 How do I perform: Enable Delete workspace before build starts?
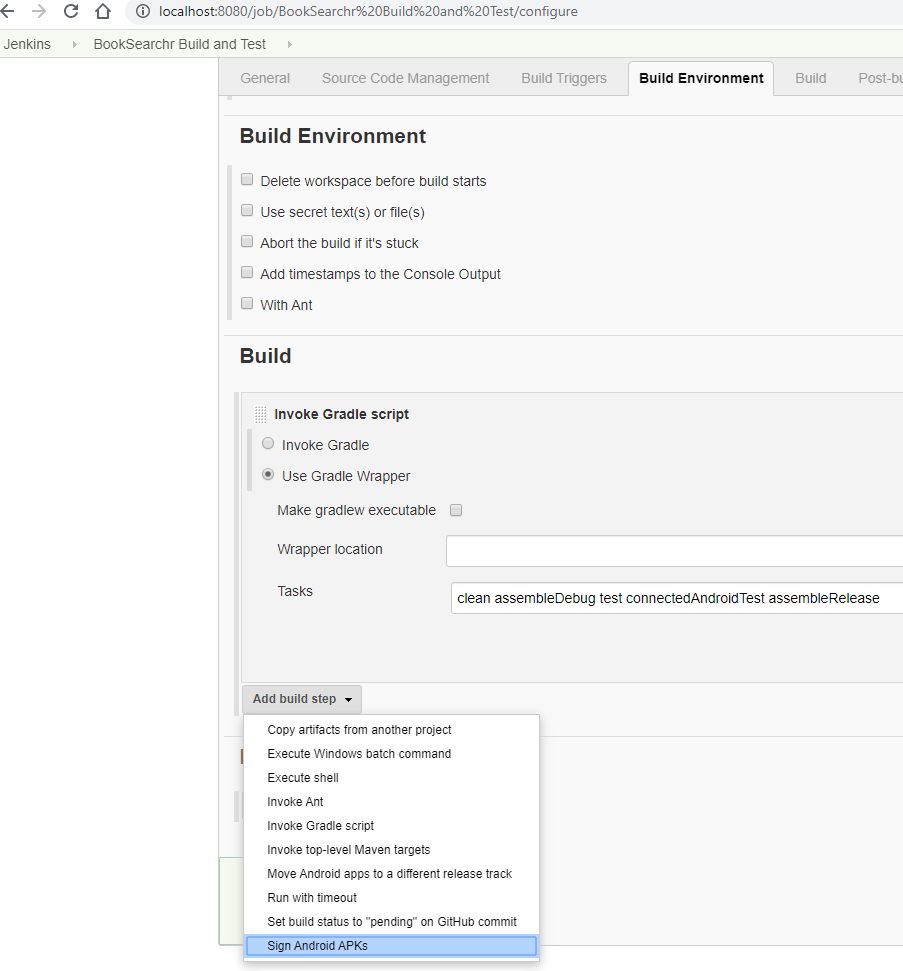247,180
